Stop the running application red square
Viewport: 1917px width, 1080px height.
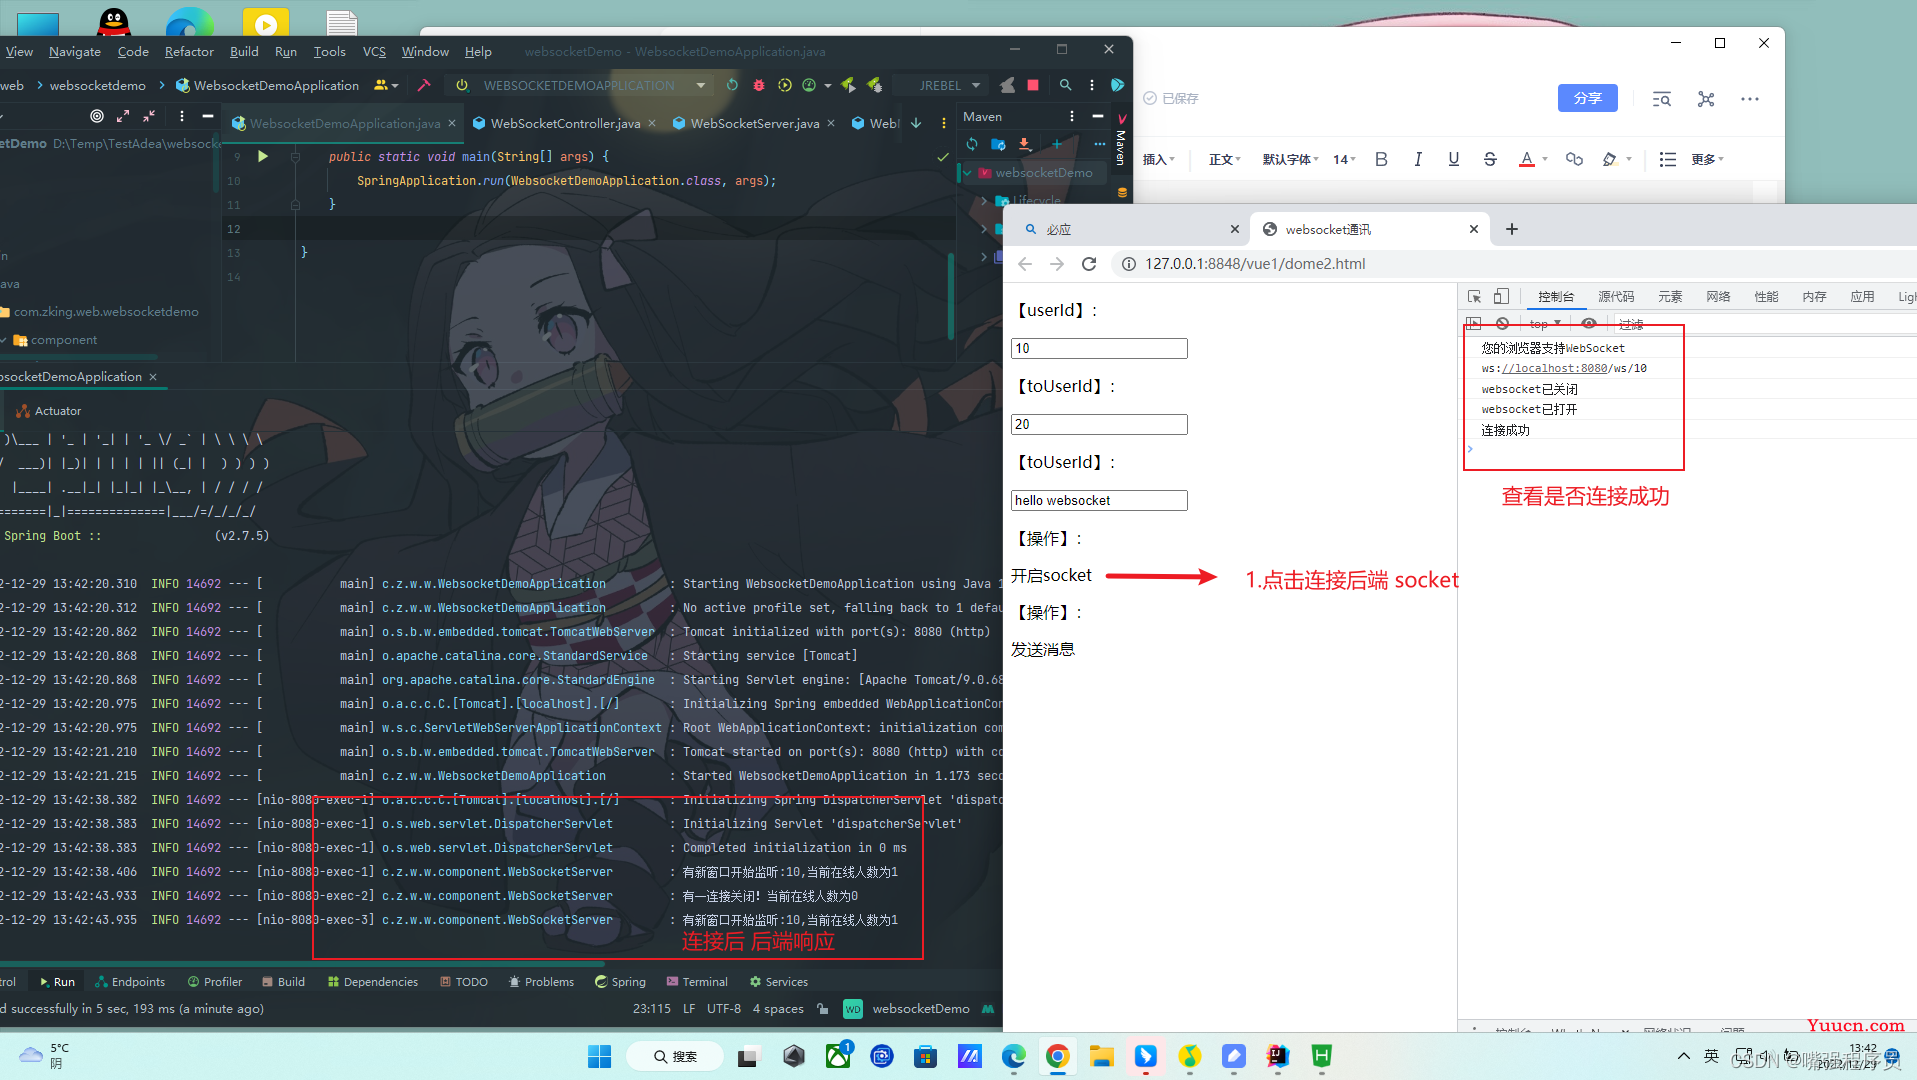click(1033, 85)
